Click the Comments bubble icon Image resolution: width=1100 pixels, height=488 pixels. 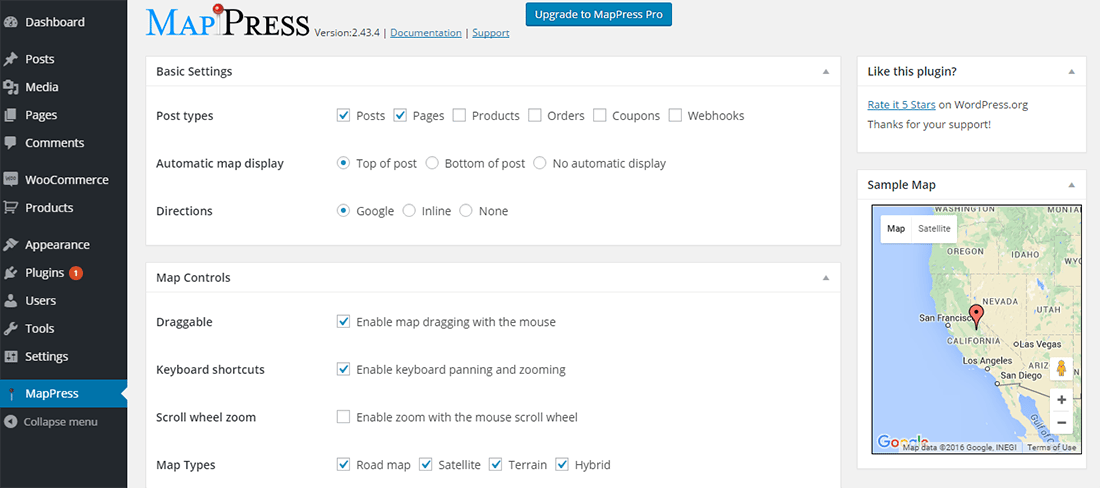click(11, 142)
